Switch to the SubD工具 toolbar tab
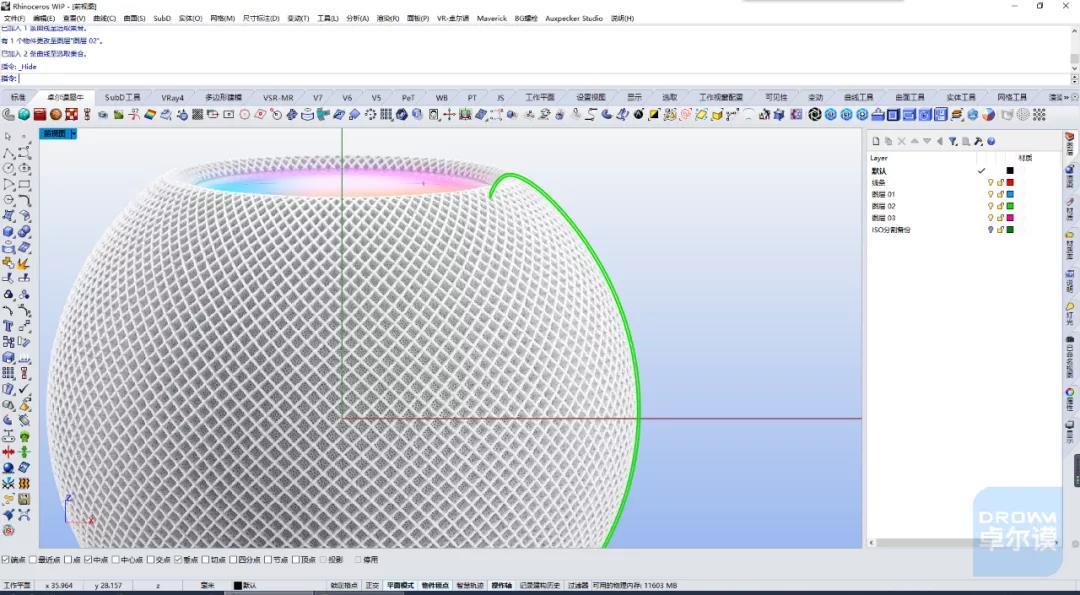This screenshot has width=1080, height=595. (x=123, y=98)
